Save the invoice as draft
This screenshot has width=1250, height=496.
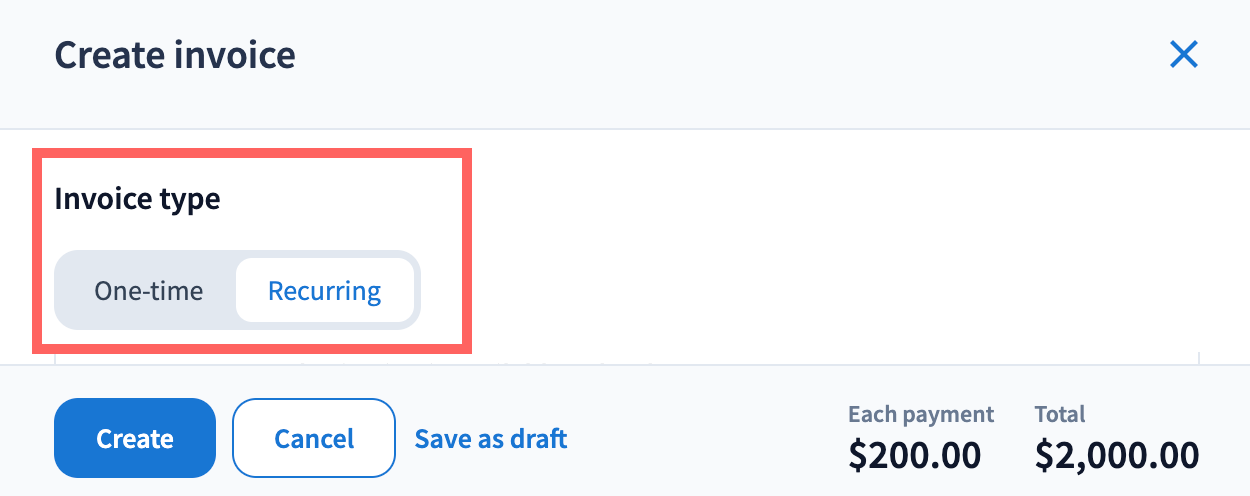point(491,438)
